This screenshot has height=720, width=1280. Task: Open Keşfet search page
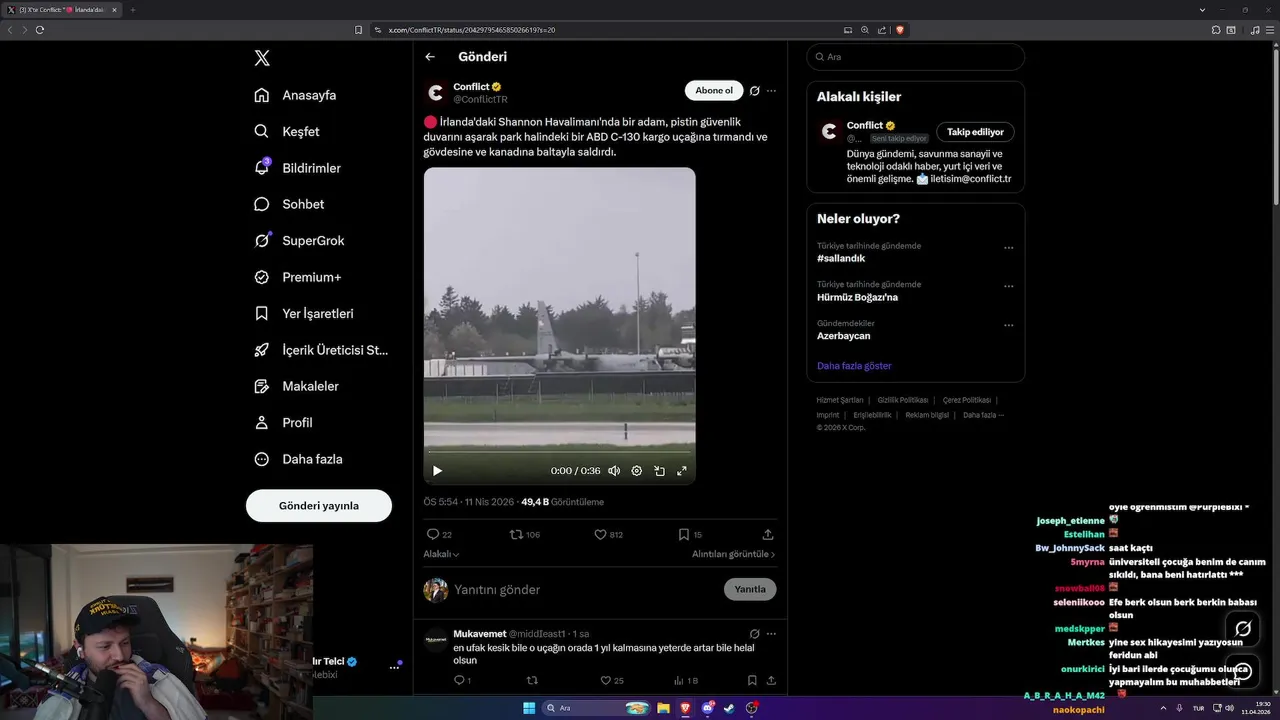tap(287, 131)
